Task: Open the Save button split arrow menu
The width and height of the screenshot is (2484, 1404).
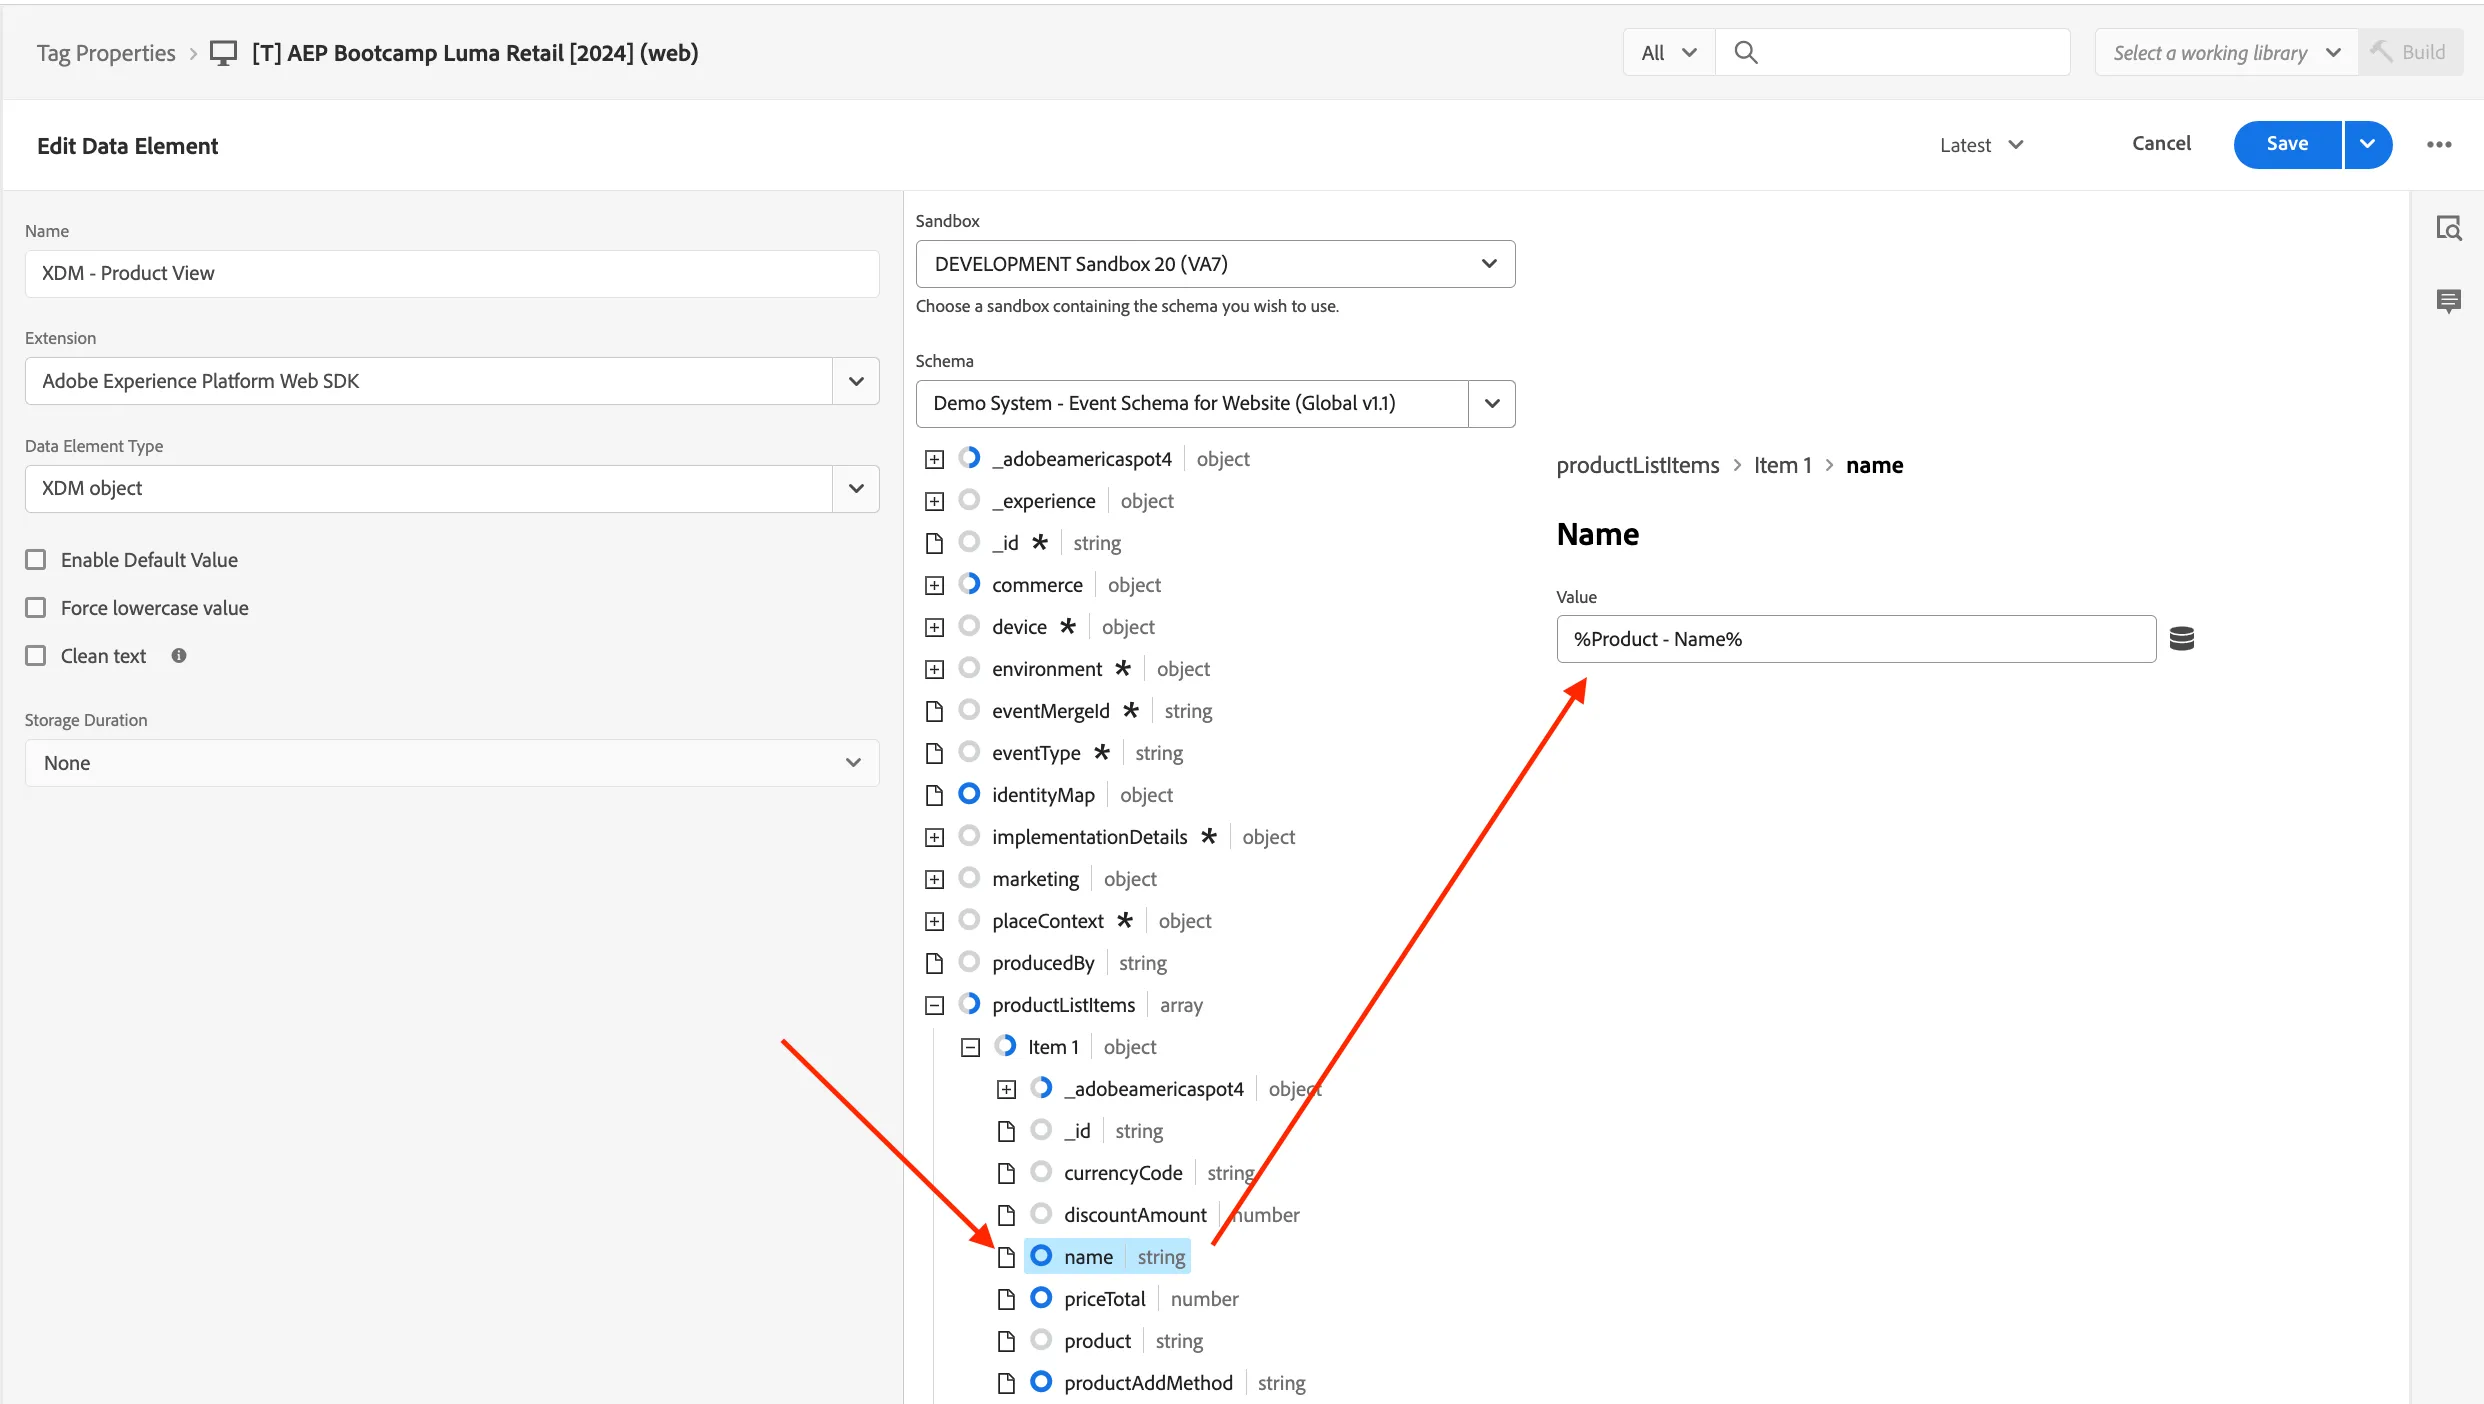Action: point(2367,145)
